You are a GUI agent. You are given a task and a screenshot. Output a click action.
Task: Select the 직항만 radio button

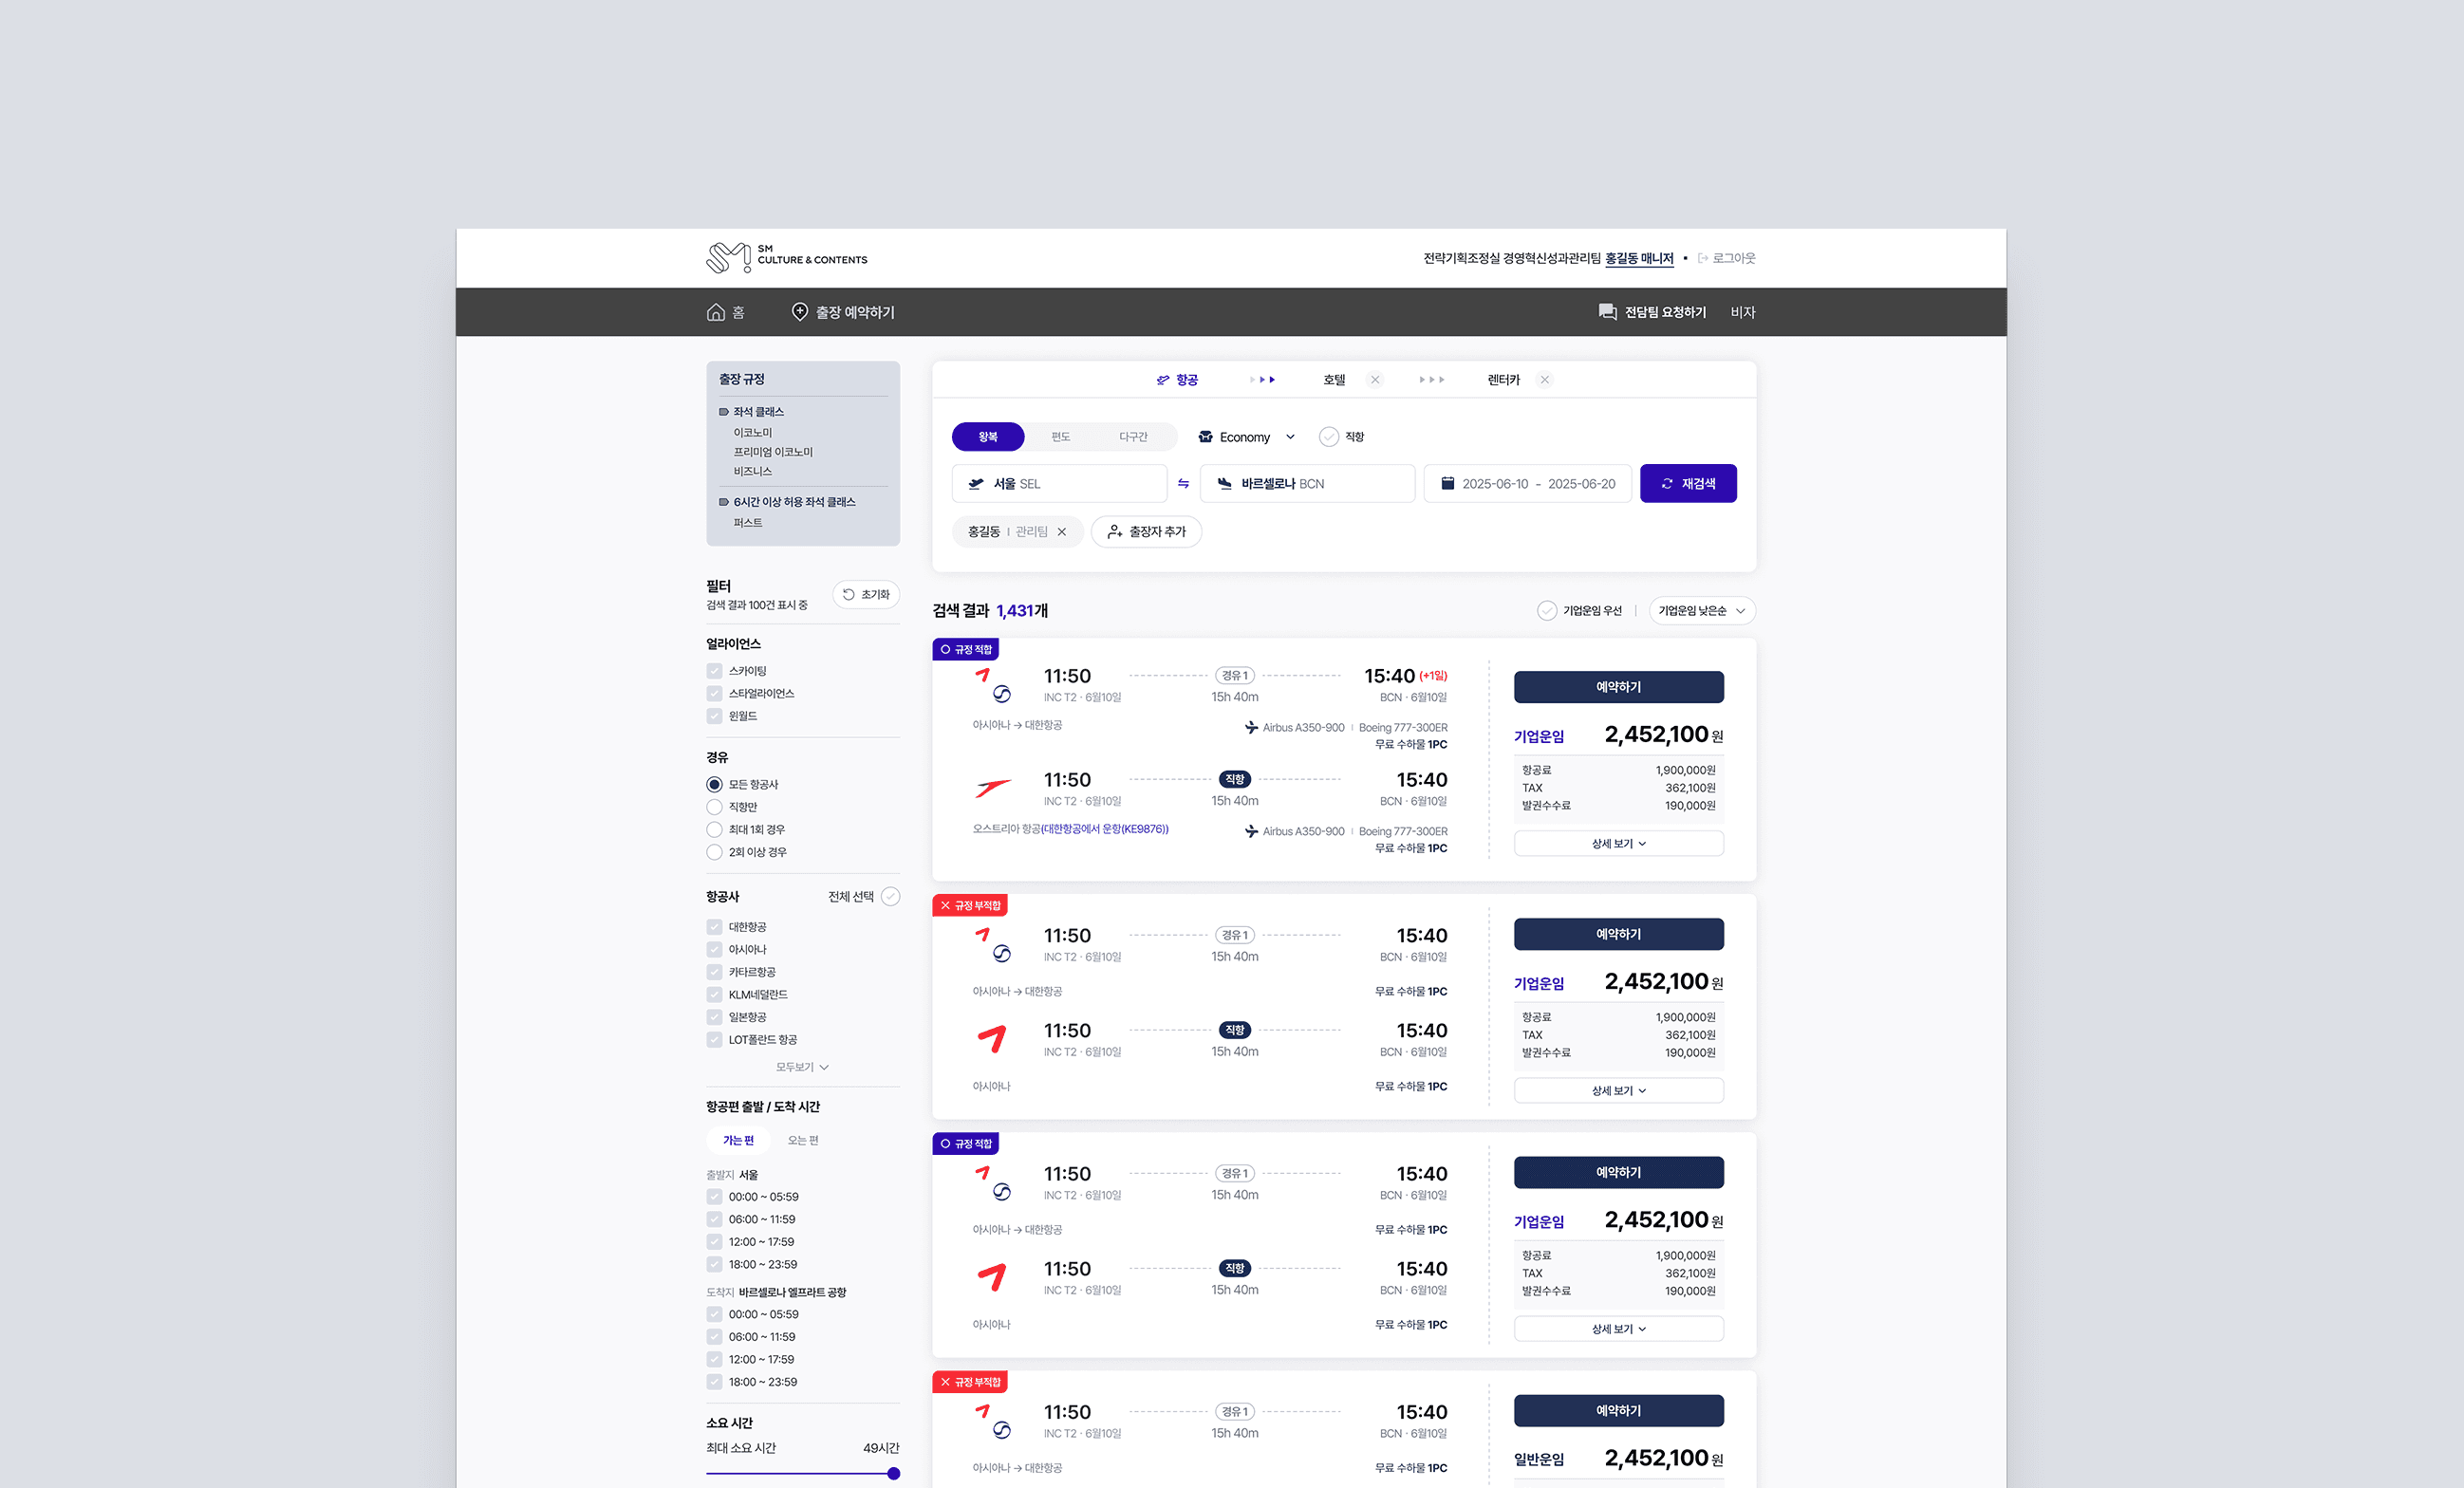coord(714,807)
